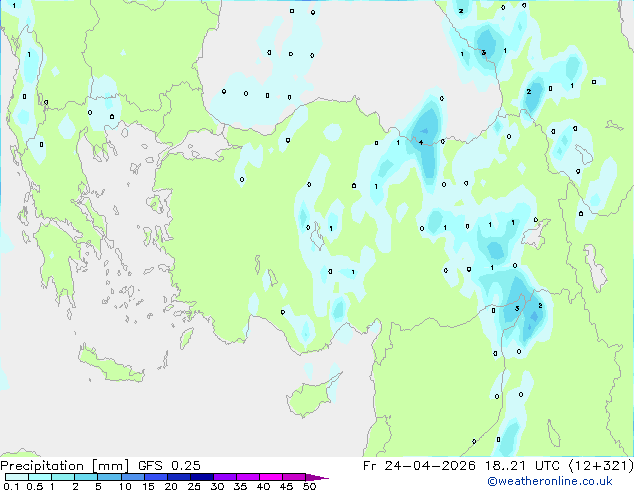
Task: Click the 35–40 mm legend color swatch
Action: pyautogui.click(x=247, y=477)
